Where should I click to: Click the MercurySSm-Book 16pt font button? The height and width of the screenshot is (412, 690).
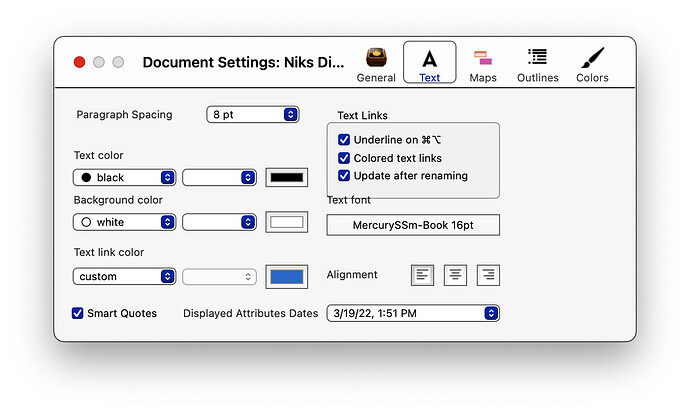tap(413, 225)
